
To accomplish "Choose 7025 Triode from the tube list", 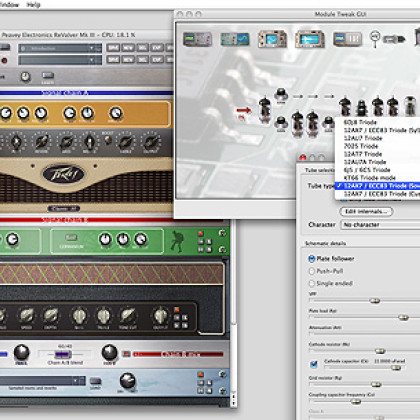I will point(361,146).
